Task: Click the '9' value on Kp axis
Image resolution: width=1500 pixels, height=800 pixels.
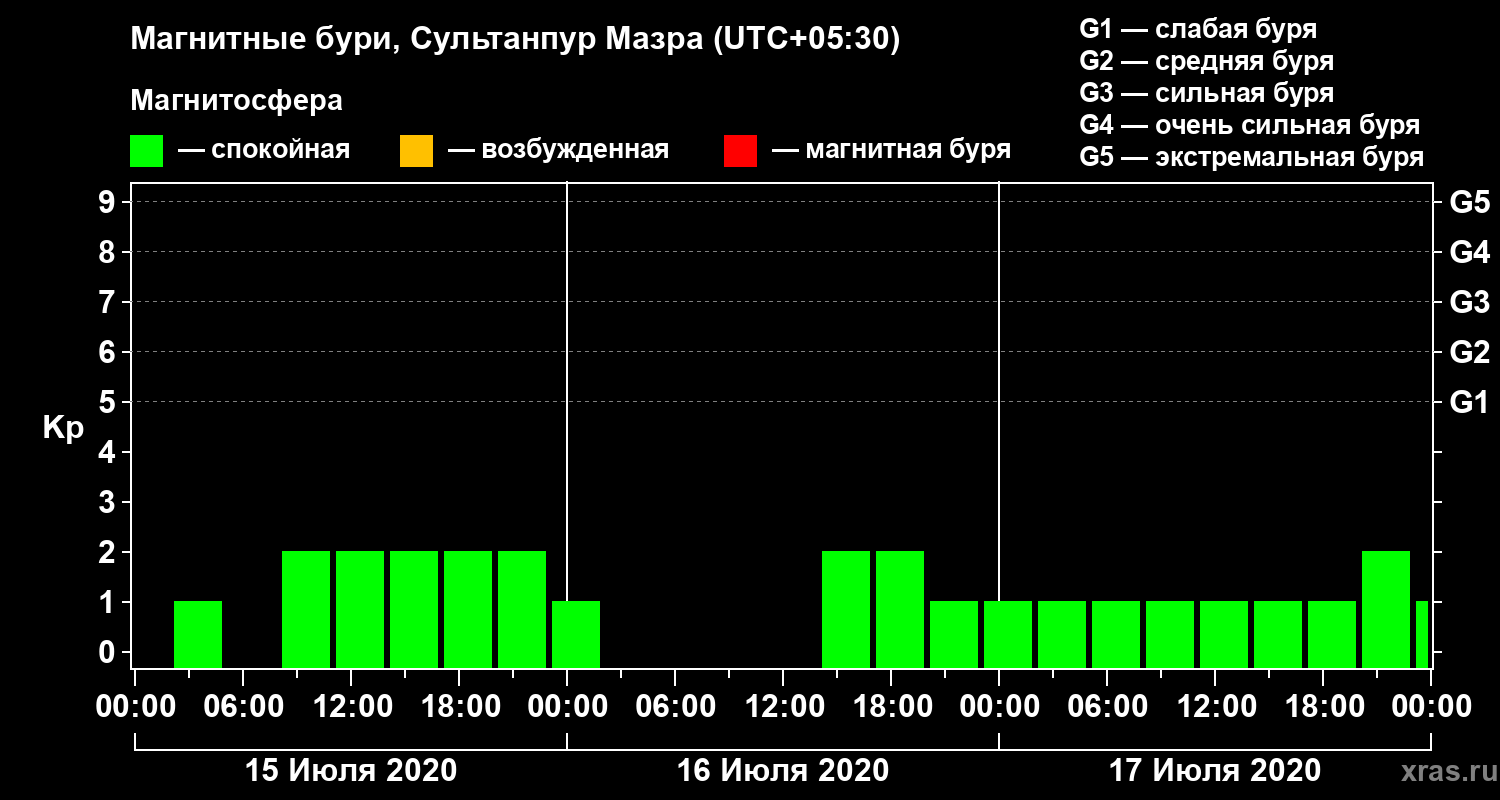Action: point(109,202)
